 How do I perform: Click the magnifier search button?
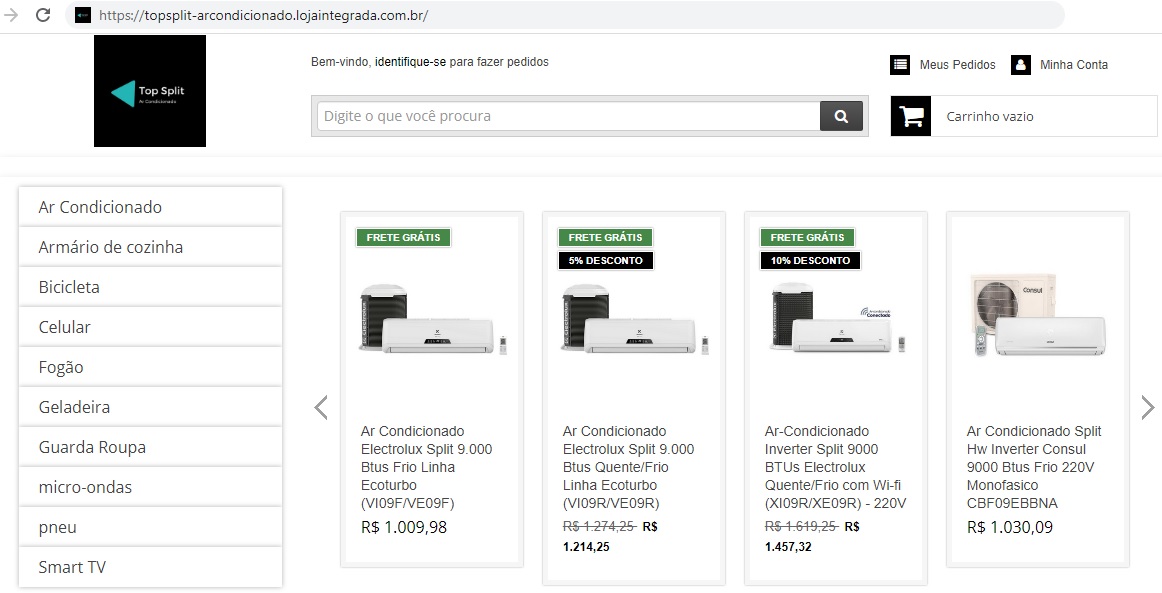(x=841, y=116)
